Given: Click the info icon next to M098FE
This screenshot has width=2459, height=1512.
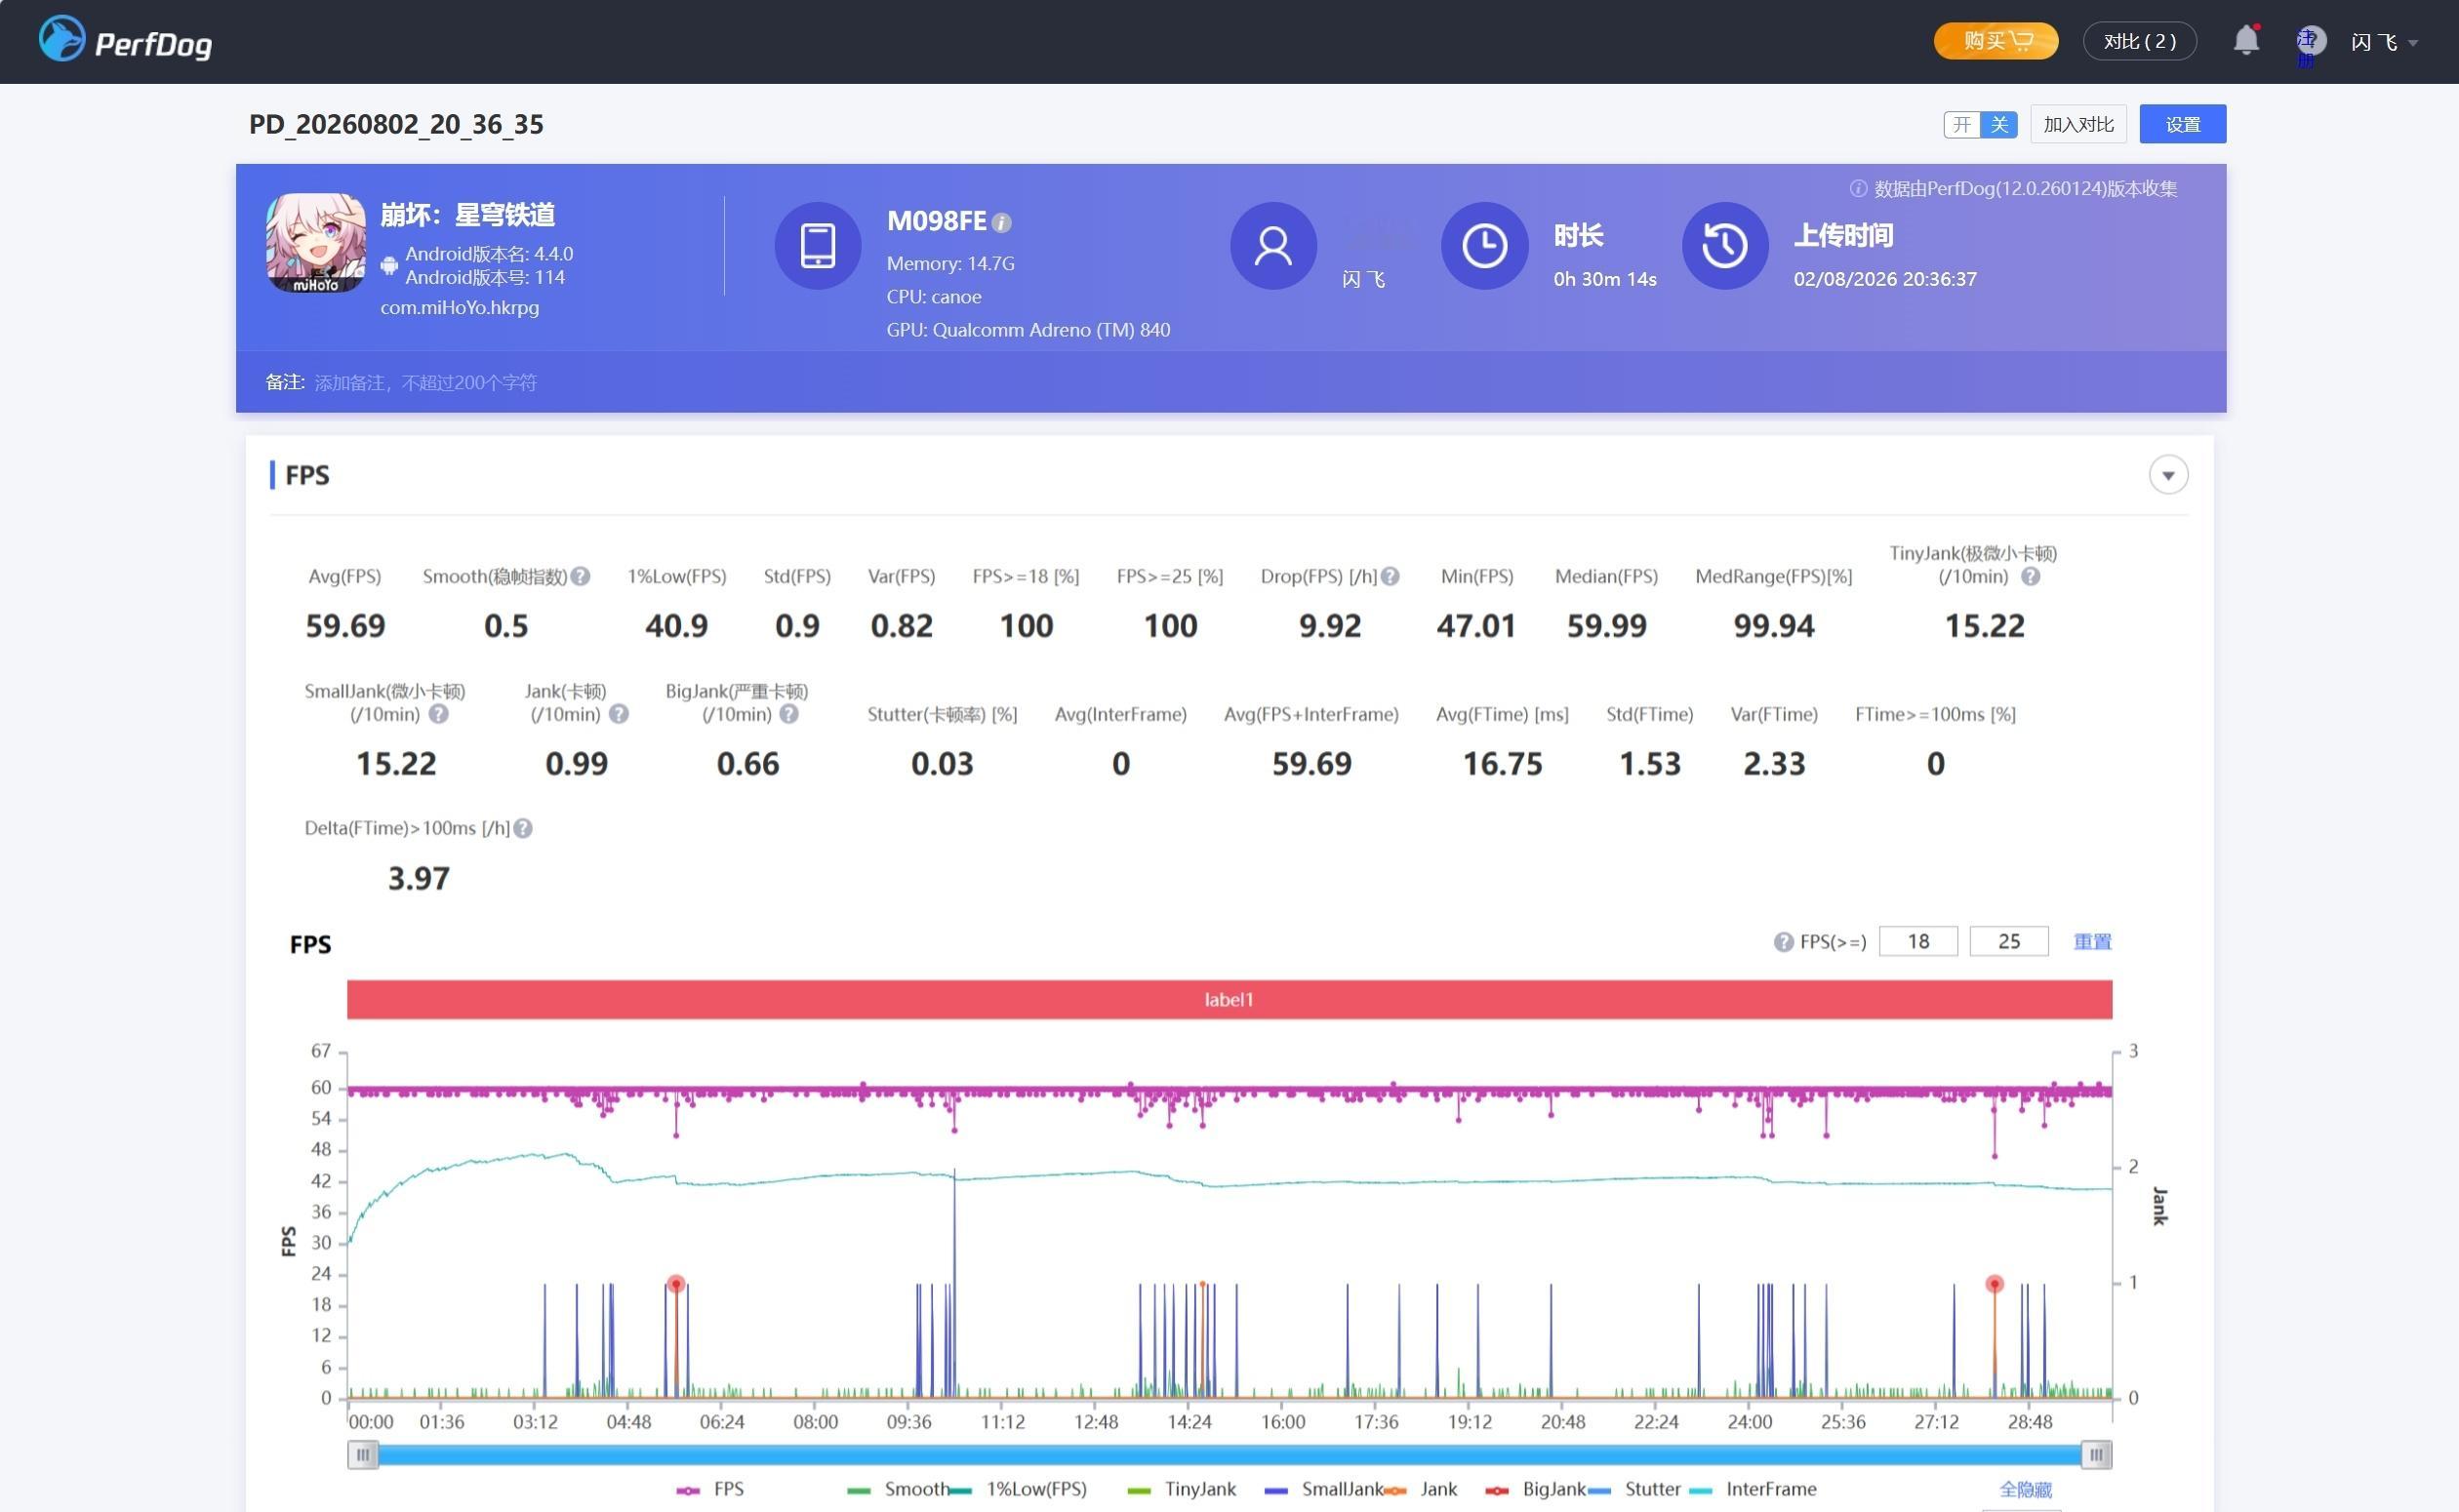Looking at the screenshot, I should tap(1002, 222).
